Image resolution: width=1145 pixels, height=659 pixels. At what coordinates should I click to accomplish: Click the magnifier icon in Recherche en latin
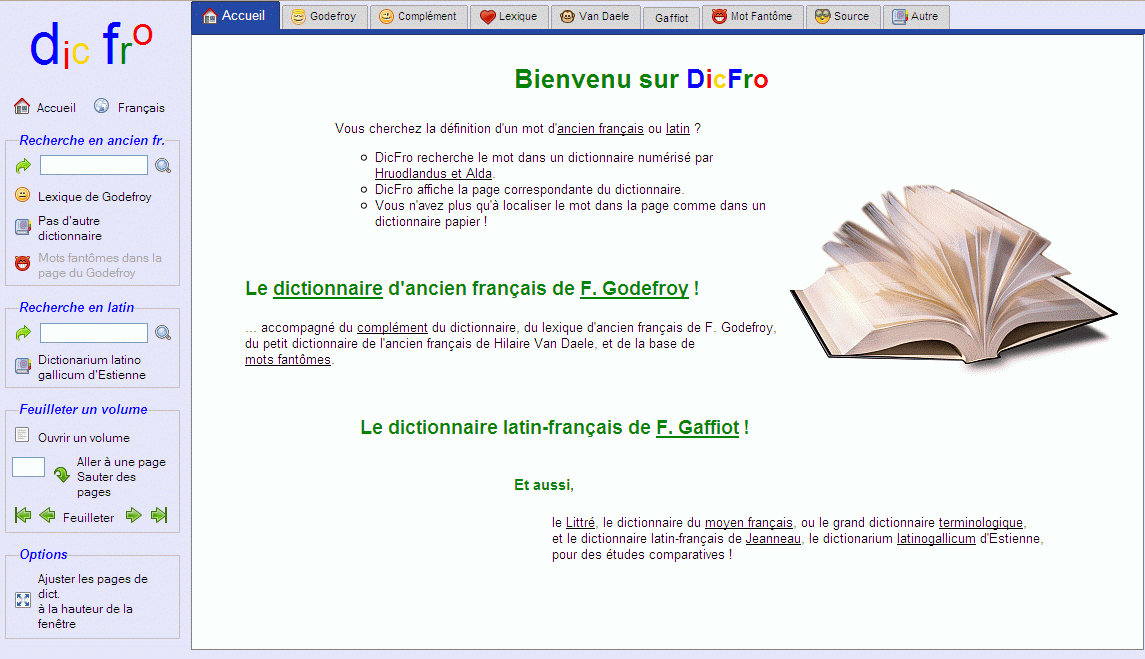click(x=163, y=333)
